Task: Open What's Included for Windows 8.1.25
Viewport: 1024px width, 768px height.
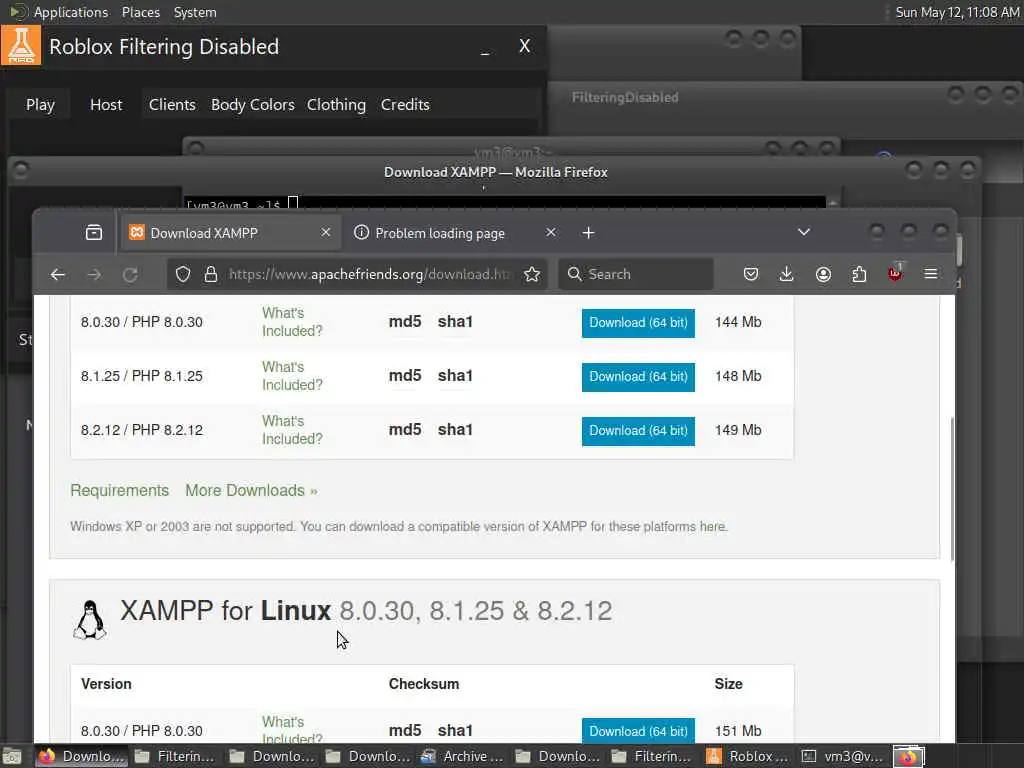Action: [292, 376]
